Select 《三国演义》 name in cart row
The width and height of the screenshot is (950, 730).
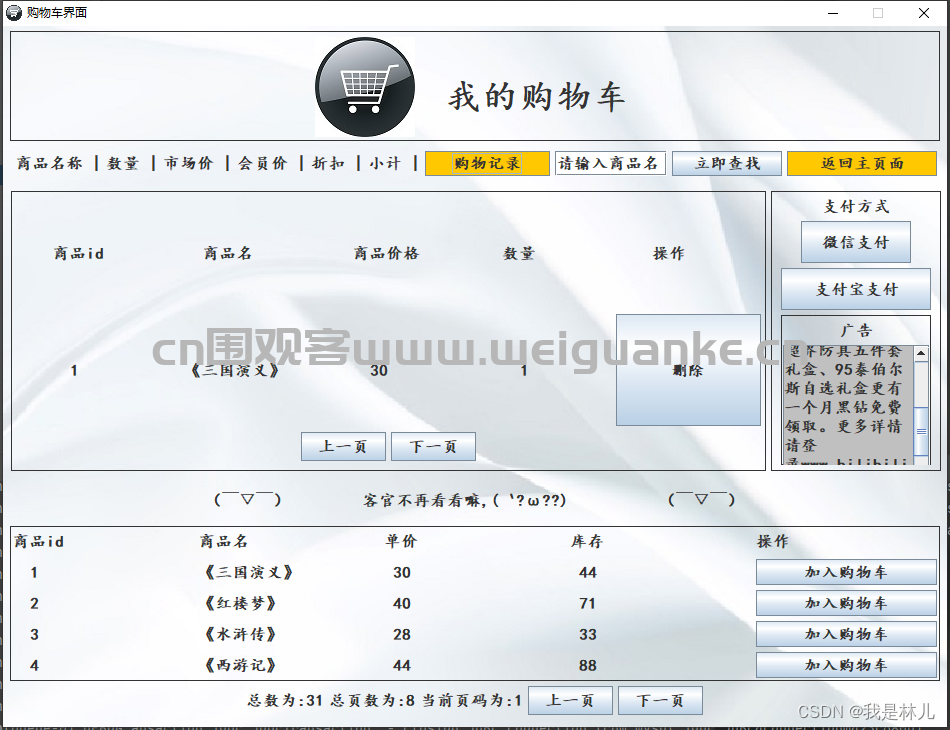click(235, 370)
